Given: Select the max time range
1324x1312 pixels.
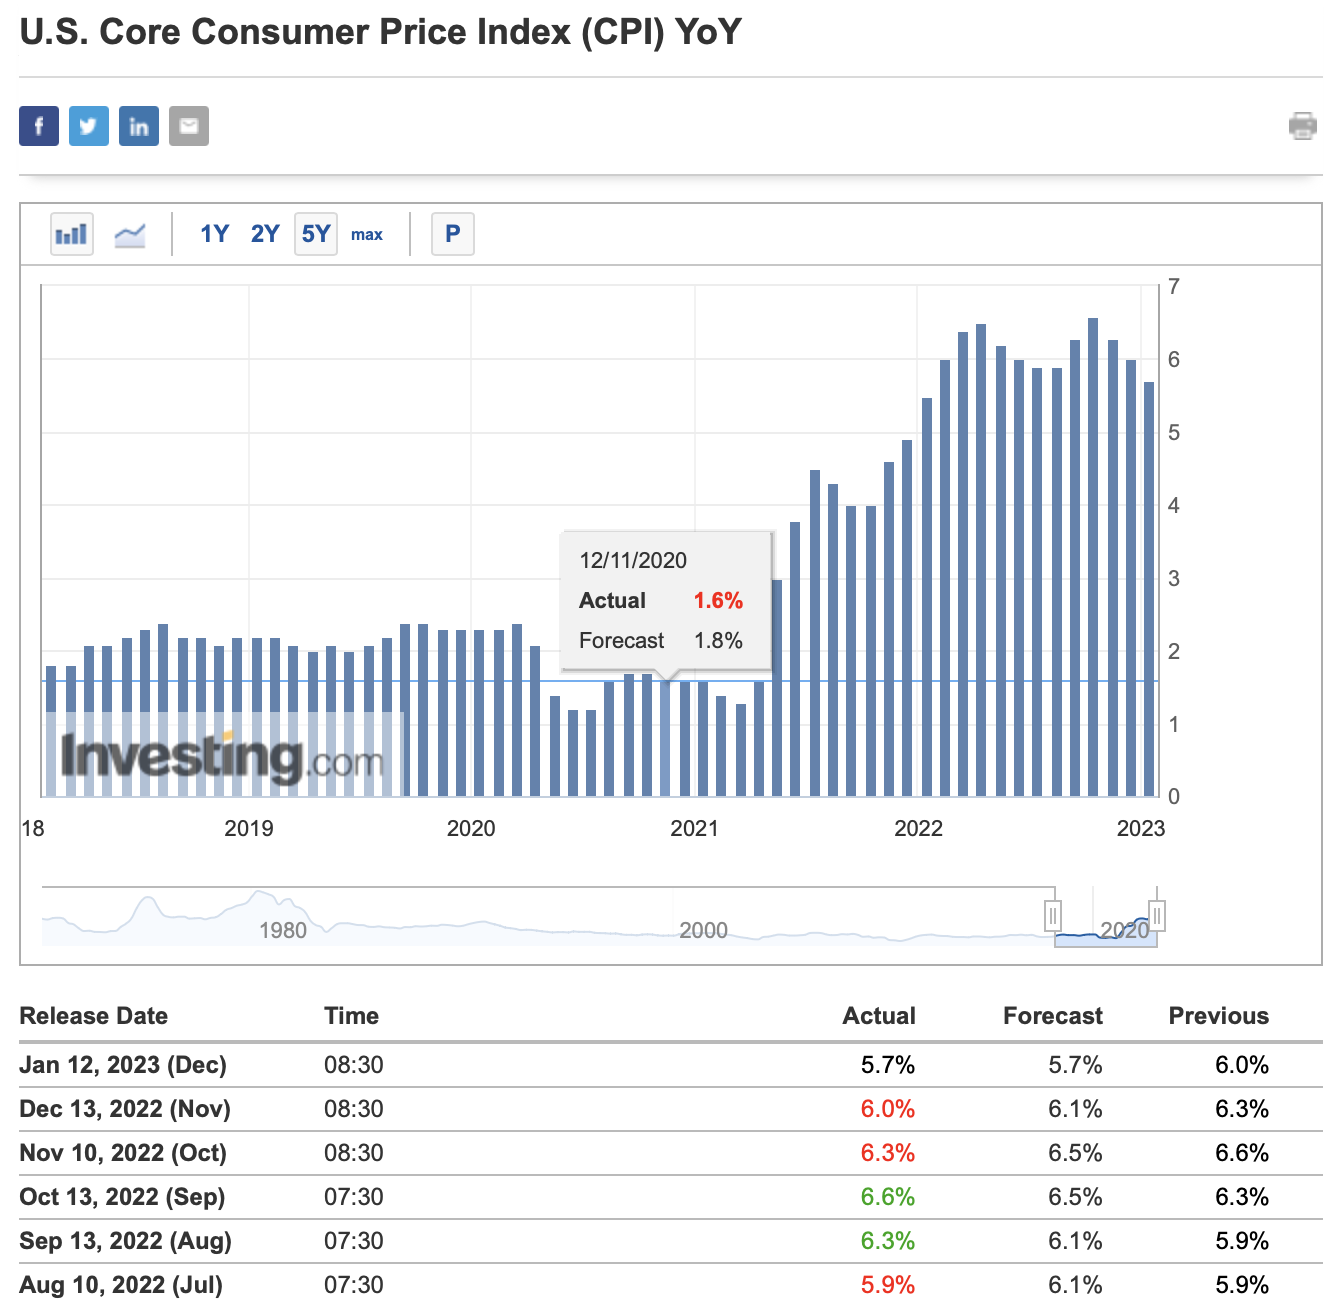Looking at the screenshot, I should pyautogui.click(x=368, y=234).
